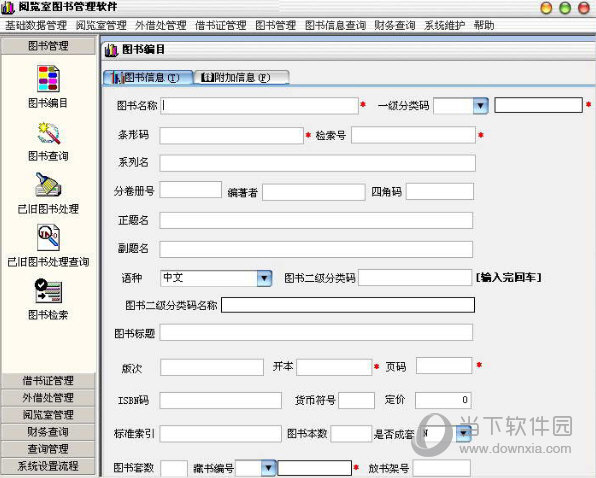Switch to the 附加信息 (F) tab

point(242,78)
